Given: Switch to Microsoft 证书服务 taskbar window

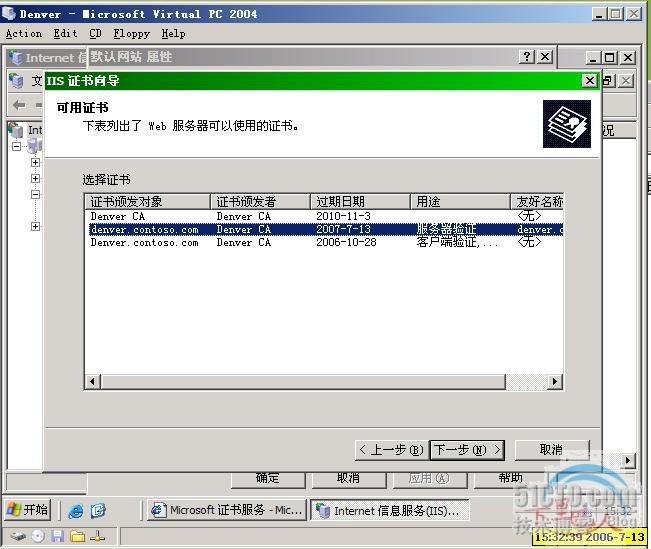Looking at the screenshot, I should coord(227,510).
